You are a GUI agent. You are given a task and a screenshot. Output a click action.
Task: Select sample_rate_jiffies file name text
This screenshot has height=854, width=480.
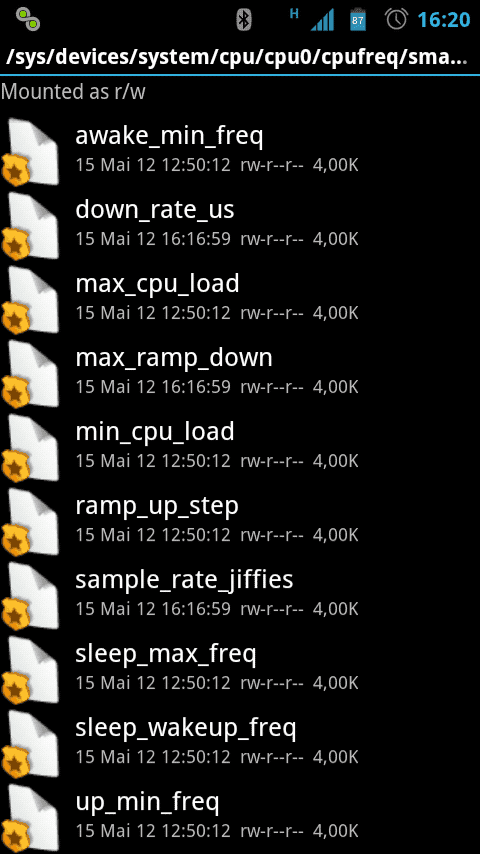184,580
